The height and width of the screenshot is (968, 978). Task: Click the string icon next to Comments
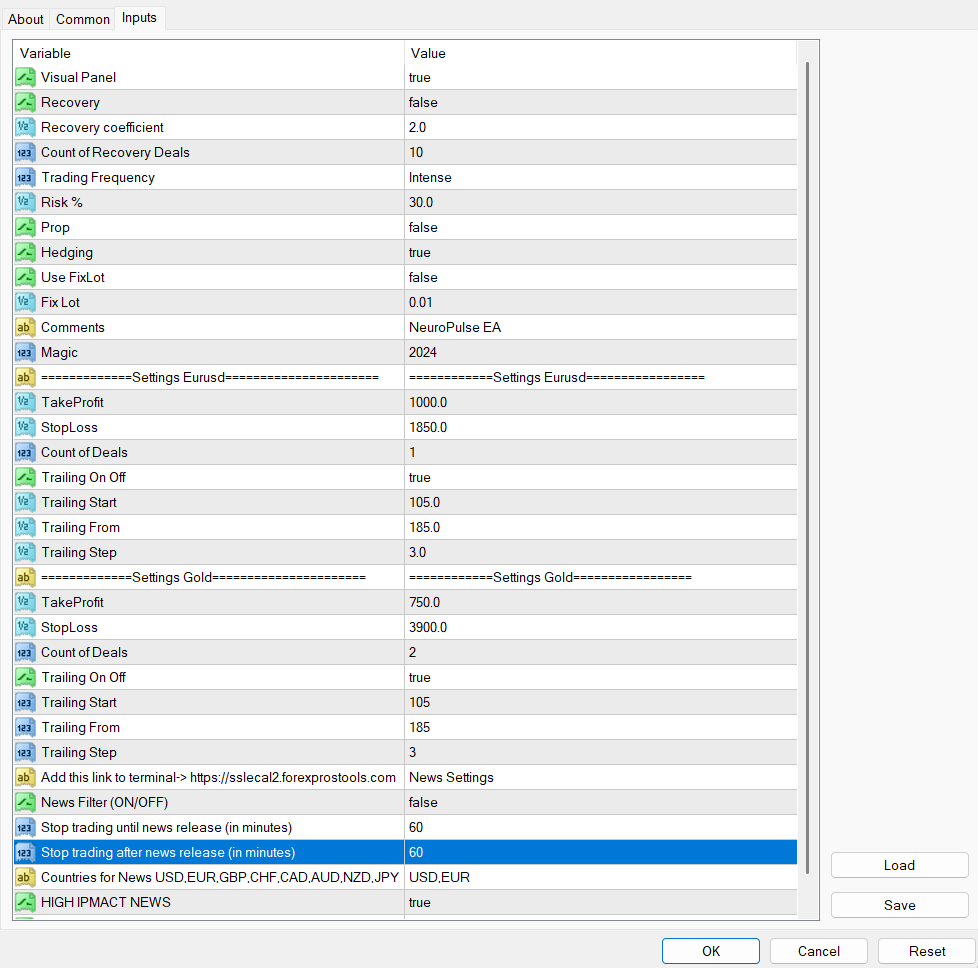(25, 327)
